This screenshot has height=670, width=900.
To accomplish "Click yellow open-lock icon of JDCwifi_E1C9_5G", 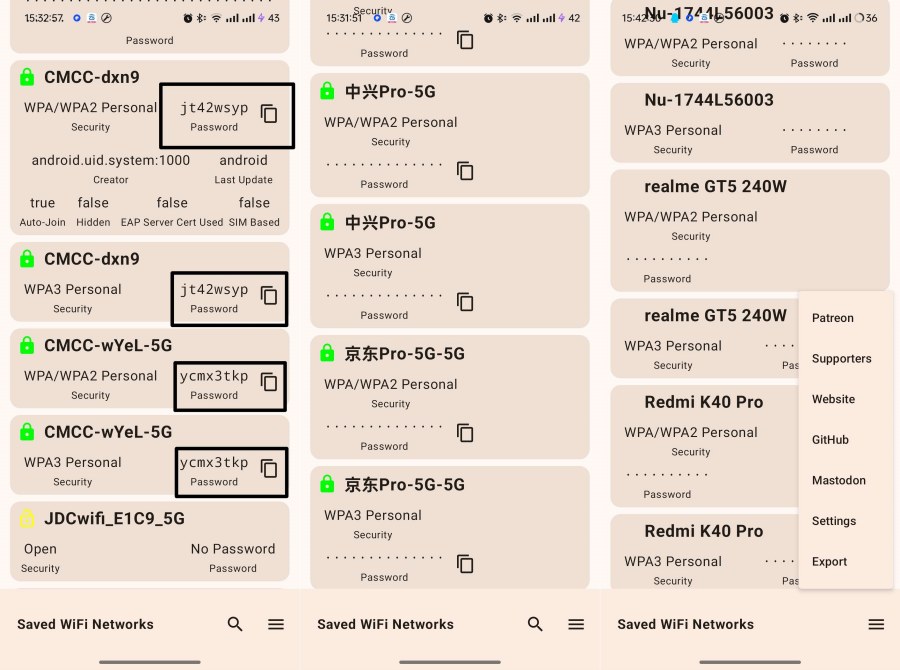I will 27,518.
